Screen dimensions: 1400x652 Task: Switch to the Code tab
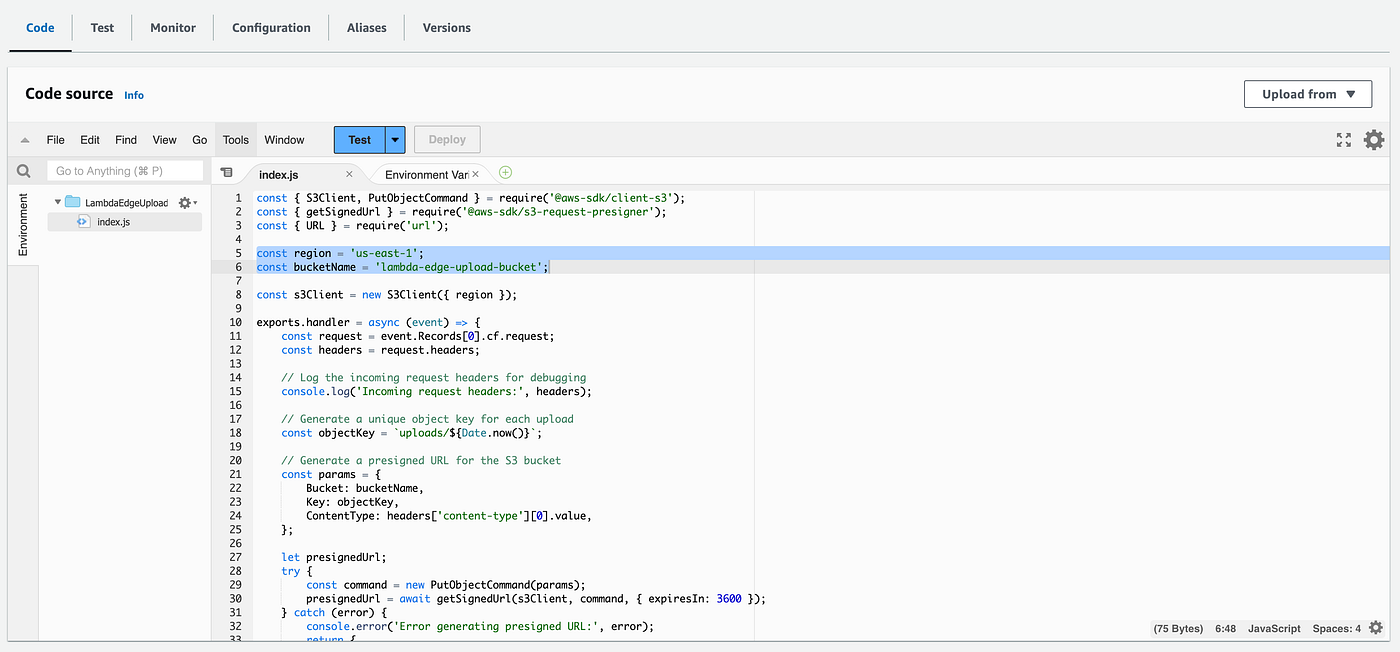(40, 27)
